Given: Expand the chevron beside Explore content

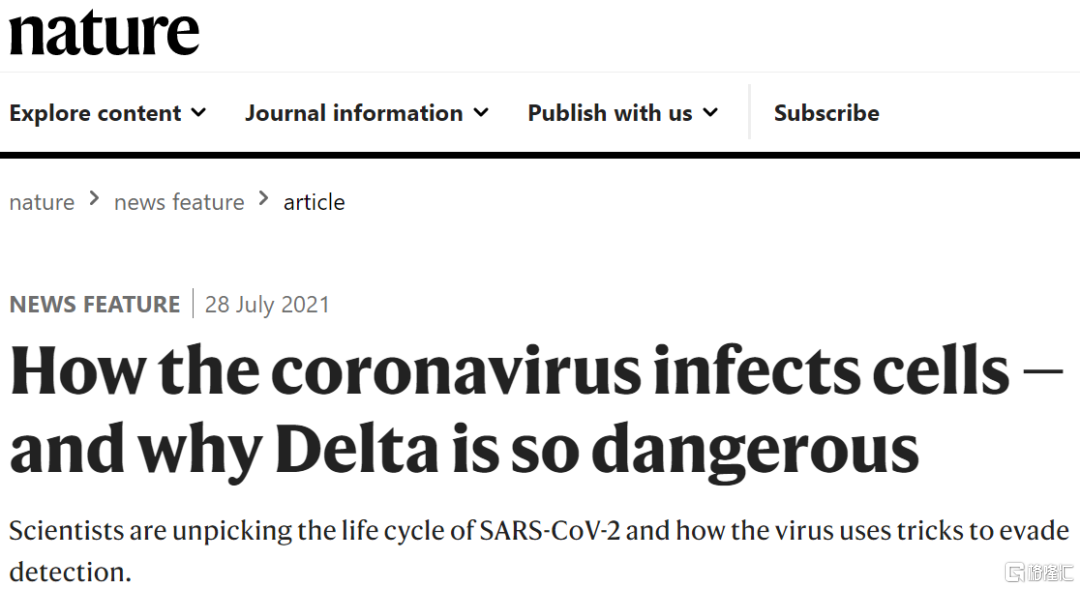Looking at the screenshot, I should [x=198, y=112].
